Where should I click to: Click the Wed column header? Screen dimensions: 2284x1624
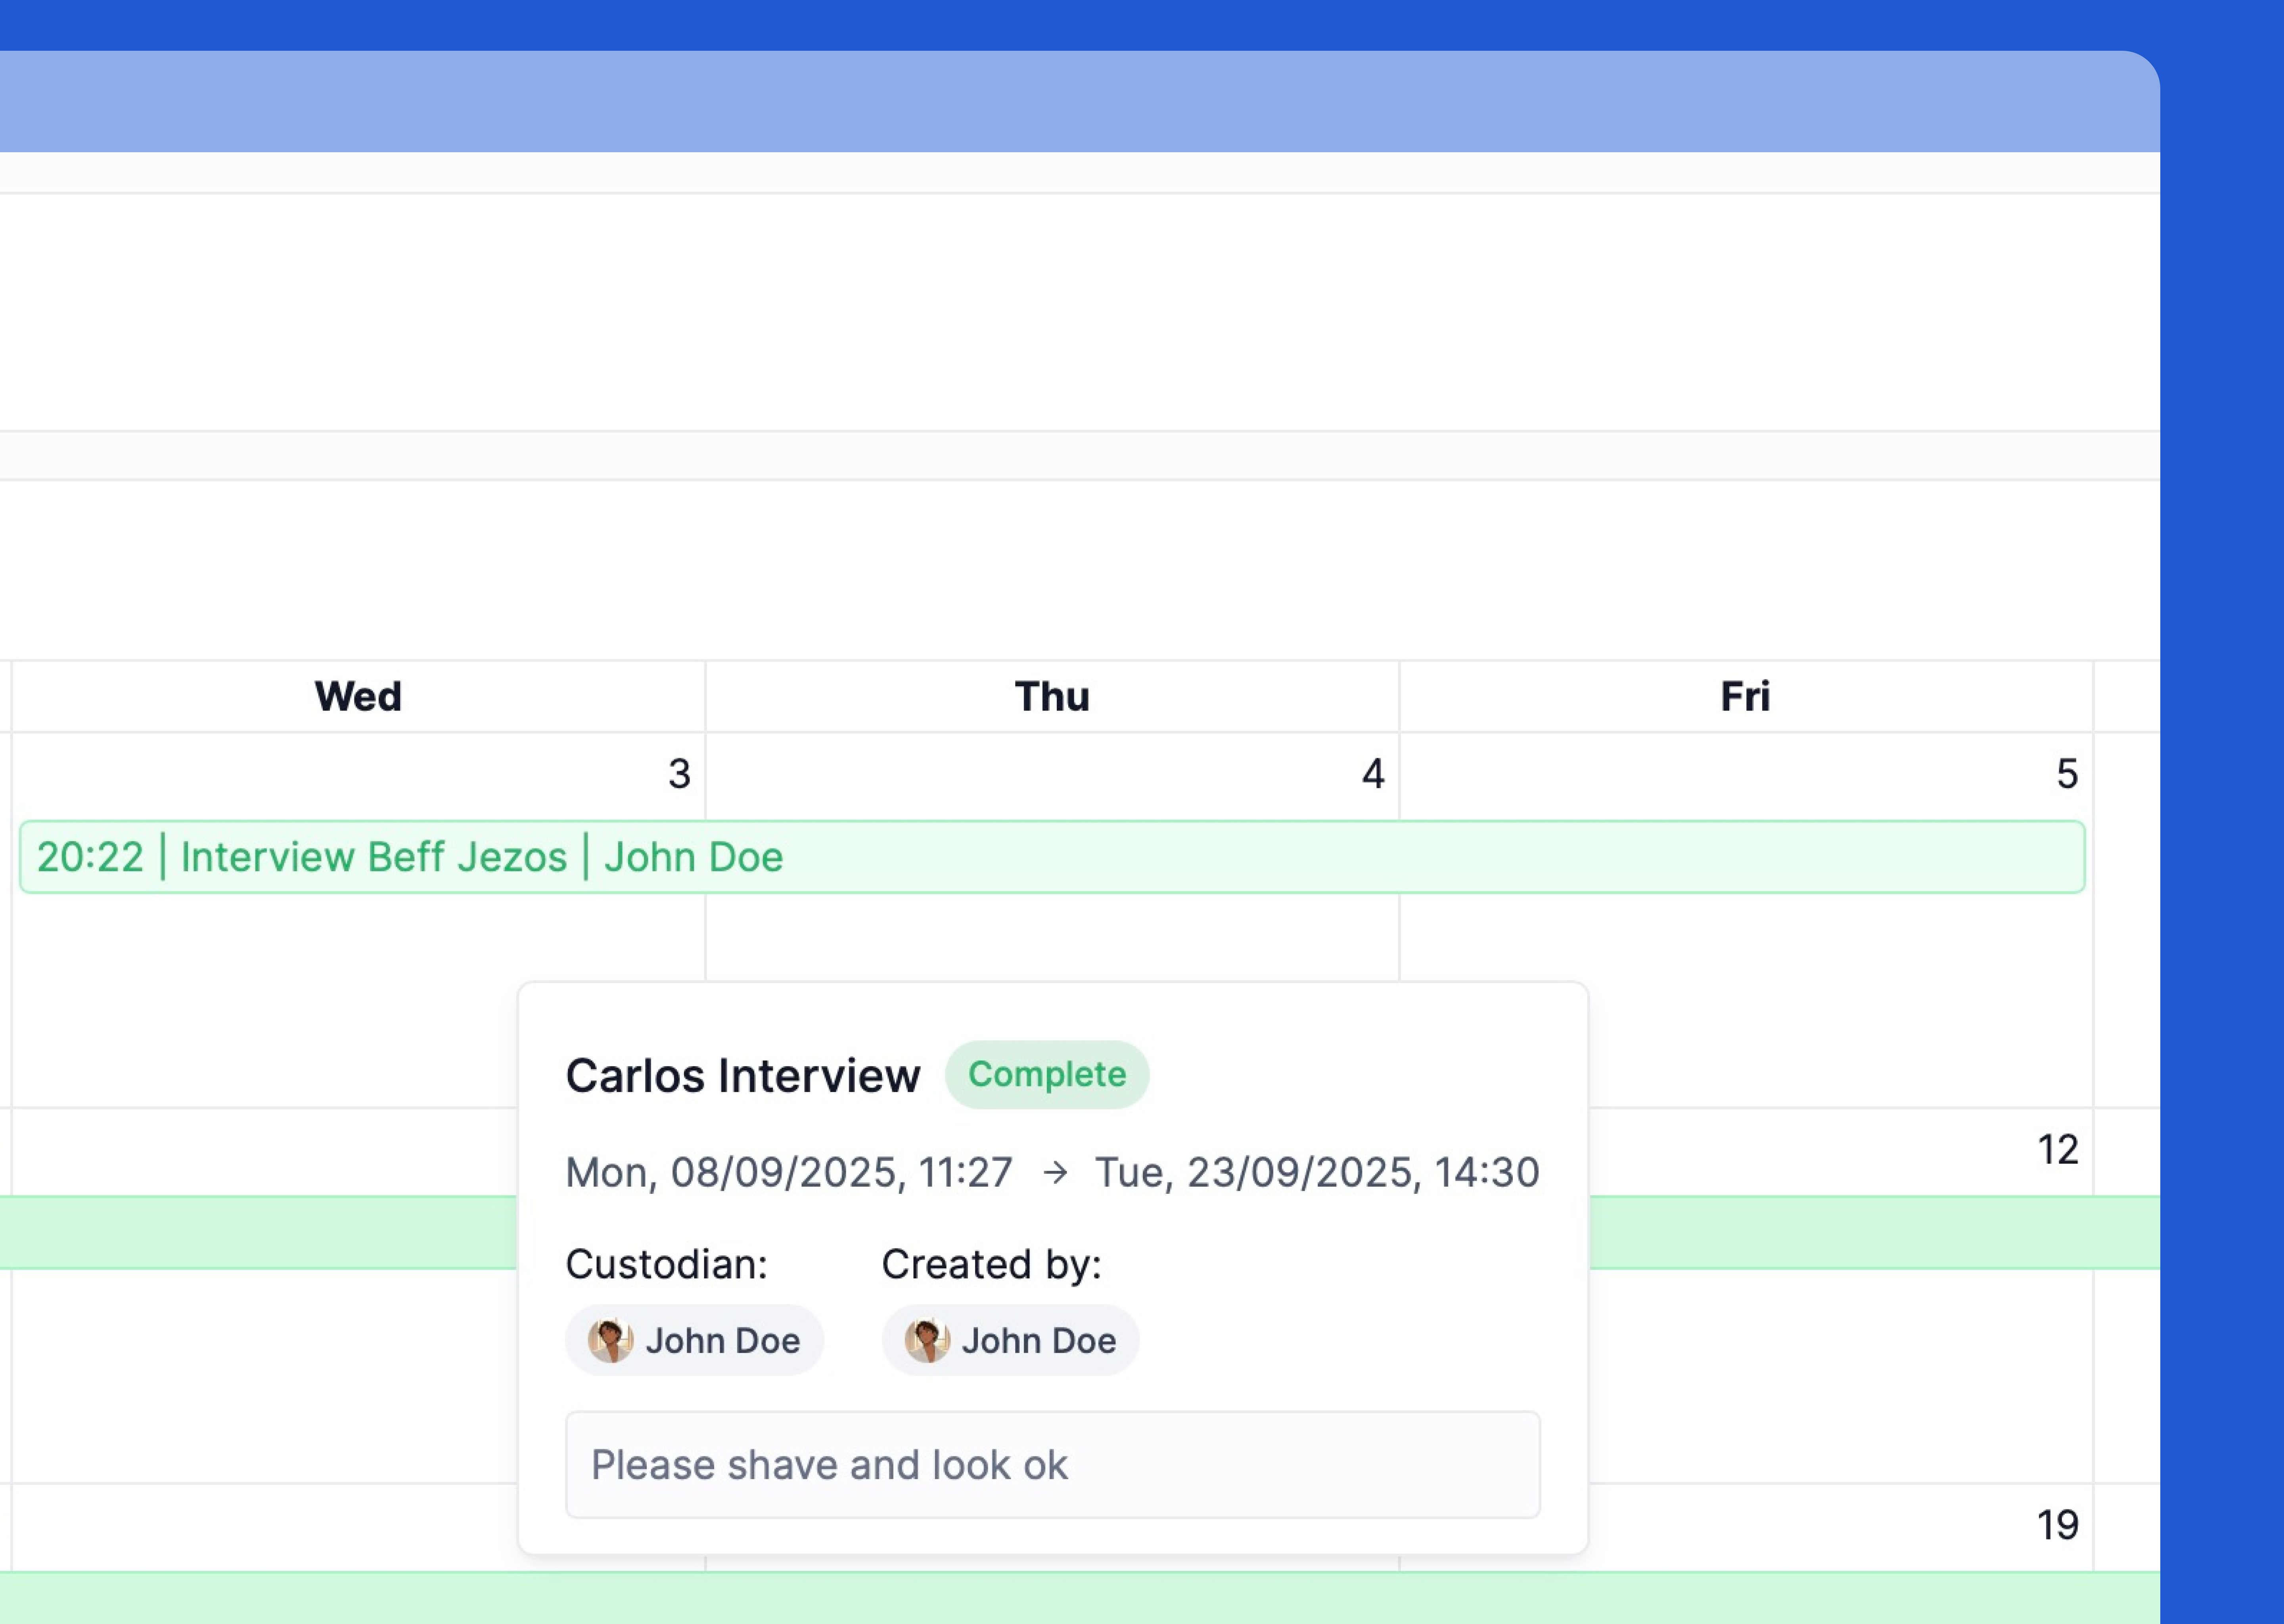[358, 696]
